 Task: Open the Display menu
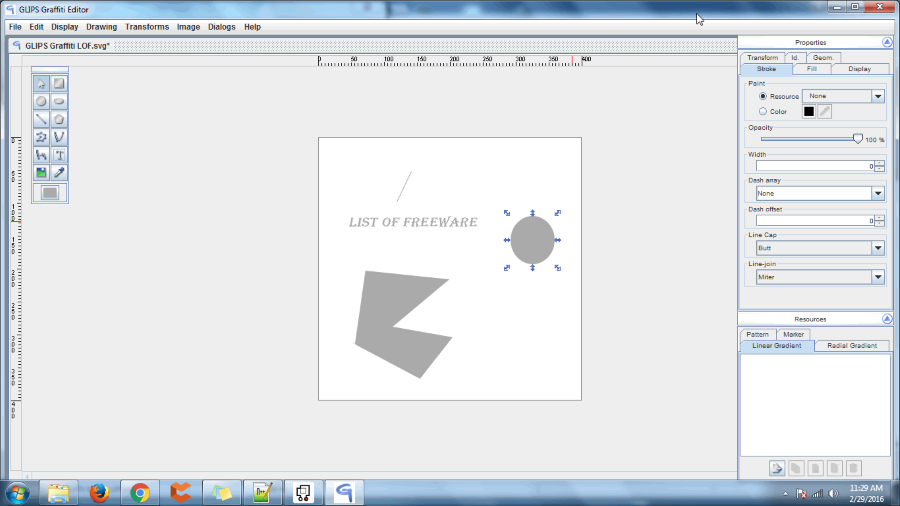64,27
